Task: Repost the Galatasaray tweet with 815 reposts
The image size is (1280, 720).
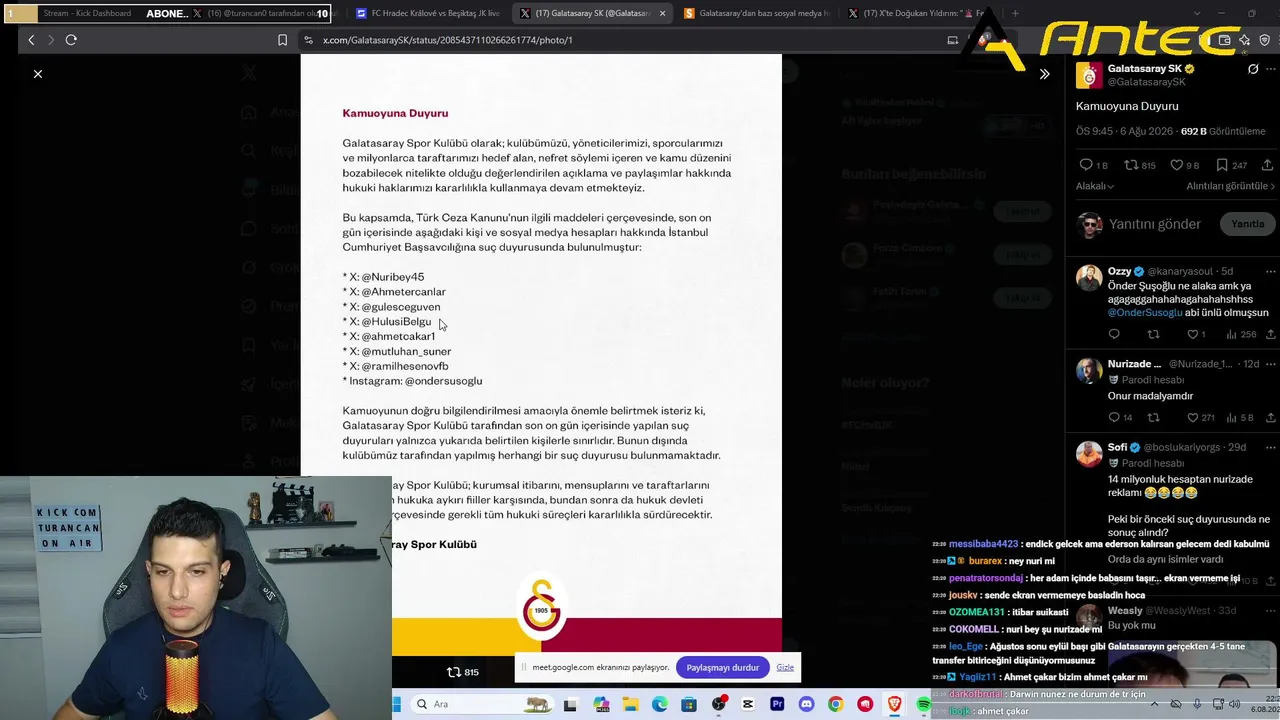Action: pos(1131,165)
